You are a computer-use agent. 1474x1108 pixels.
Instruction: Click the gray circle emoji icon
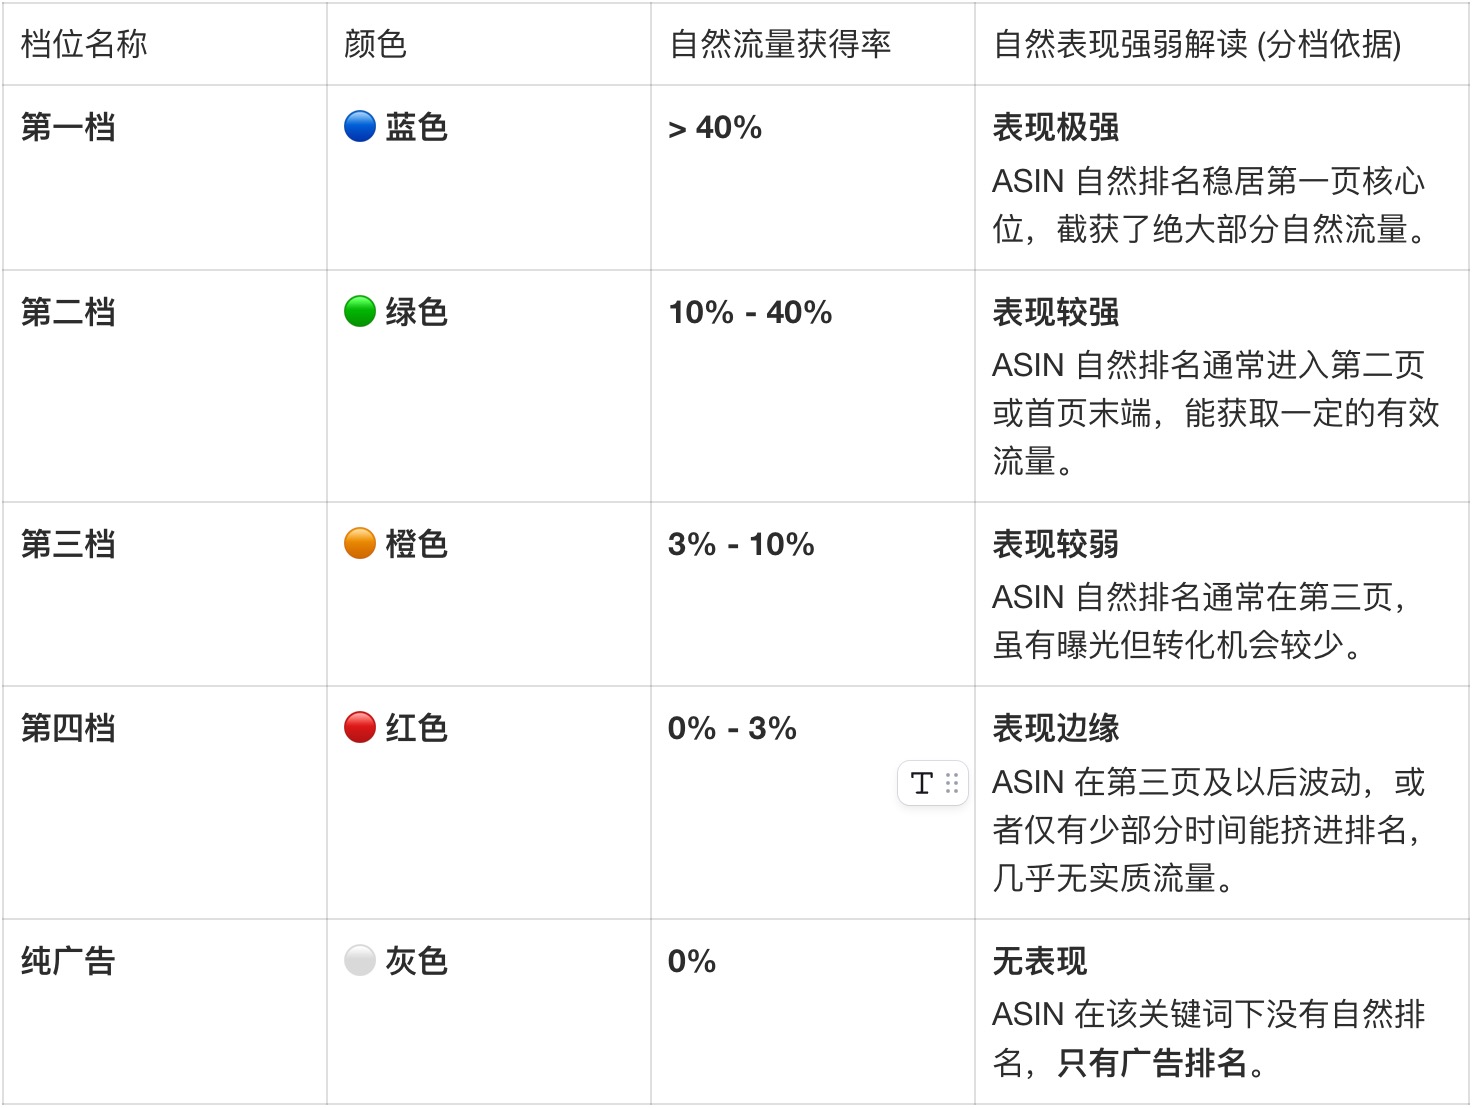point(360,961)
